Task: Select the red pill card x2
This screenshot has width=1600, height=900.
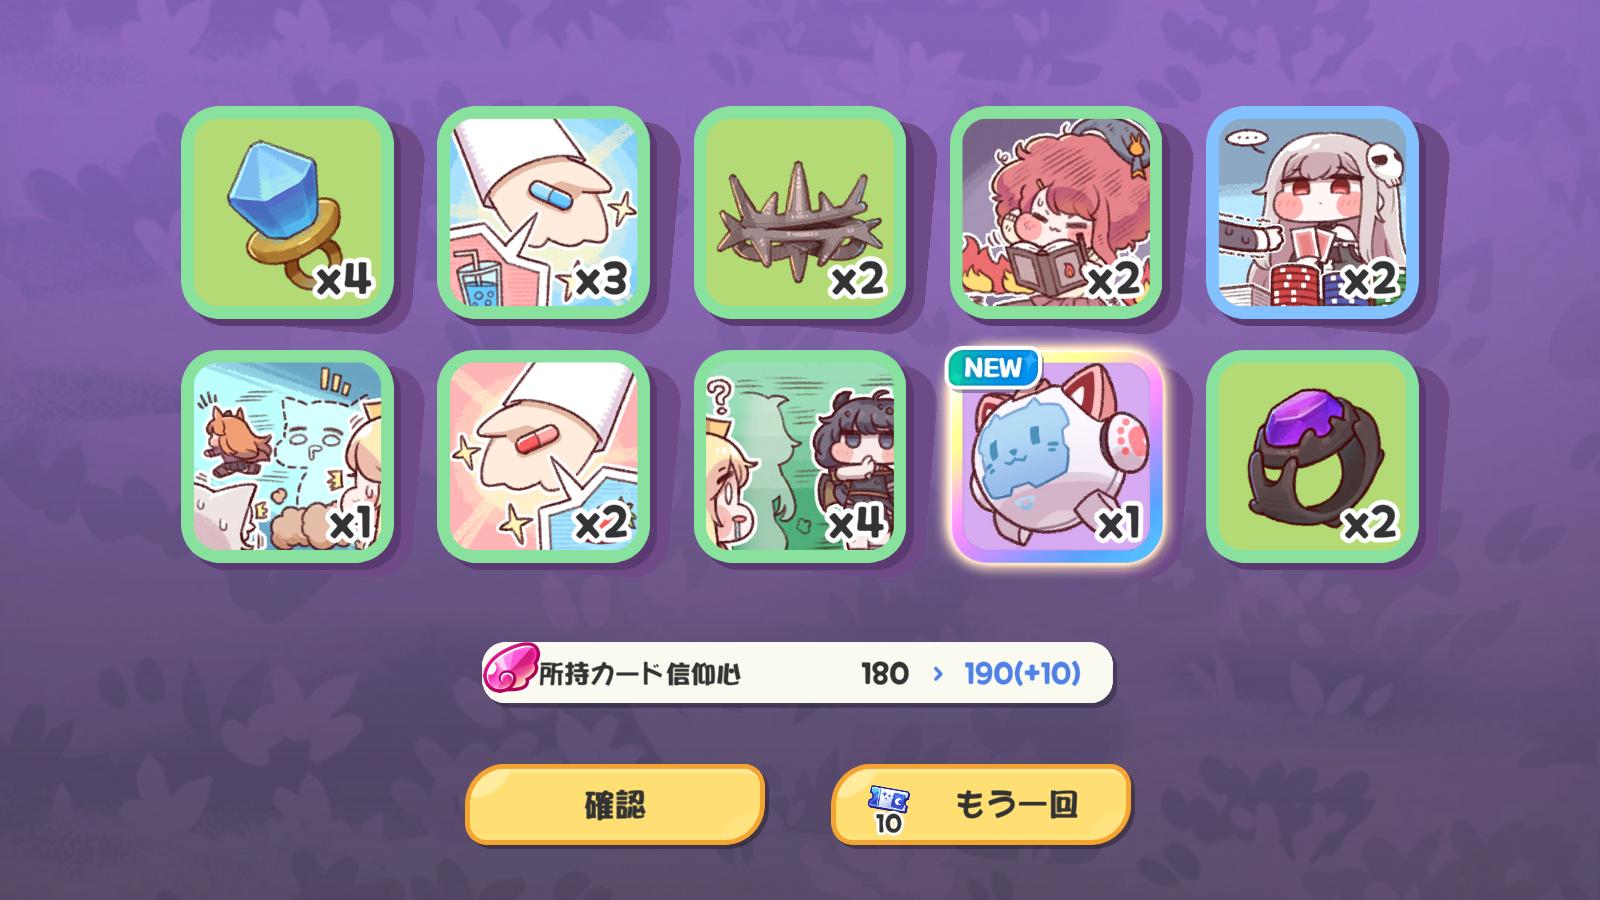Action: click(543, 456)
